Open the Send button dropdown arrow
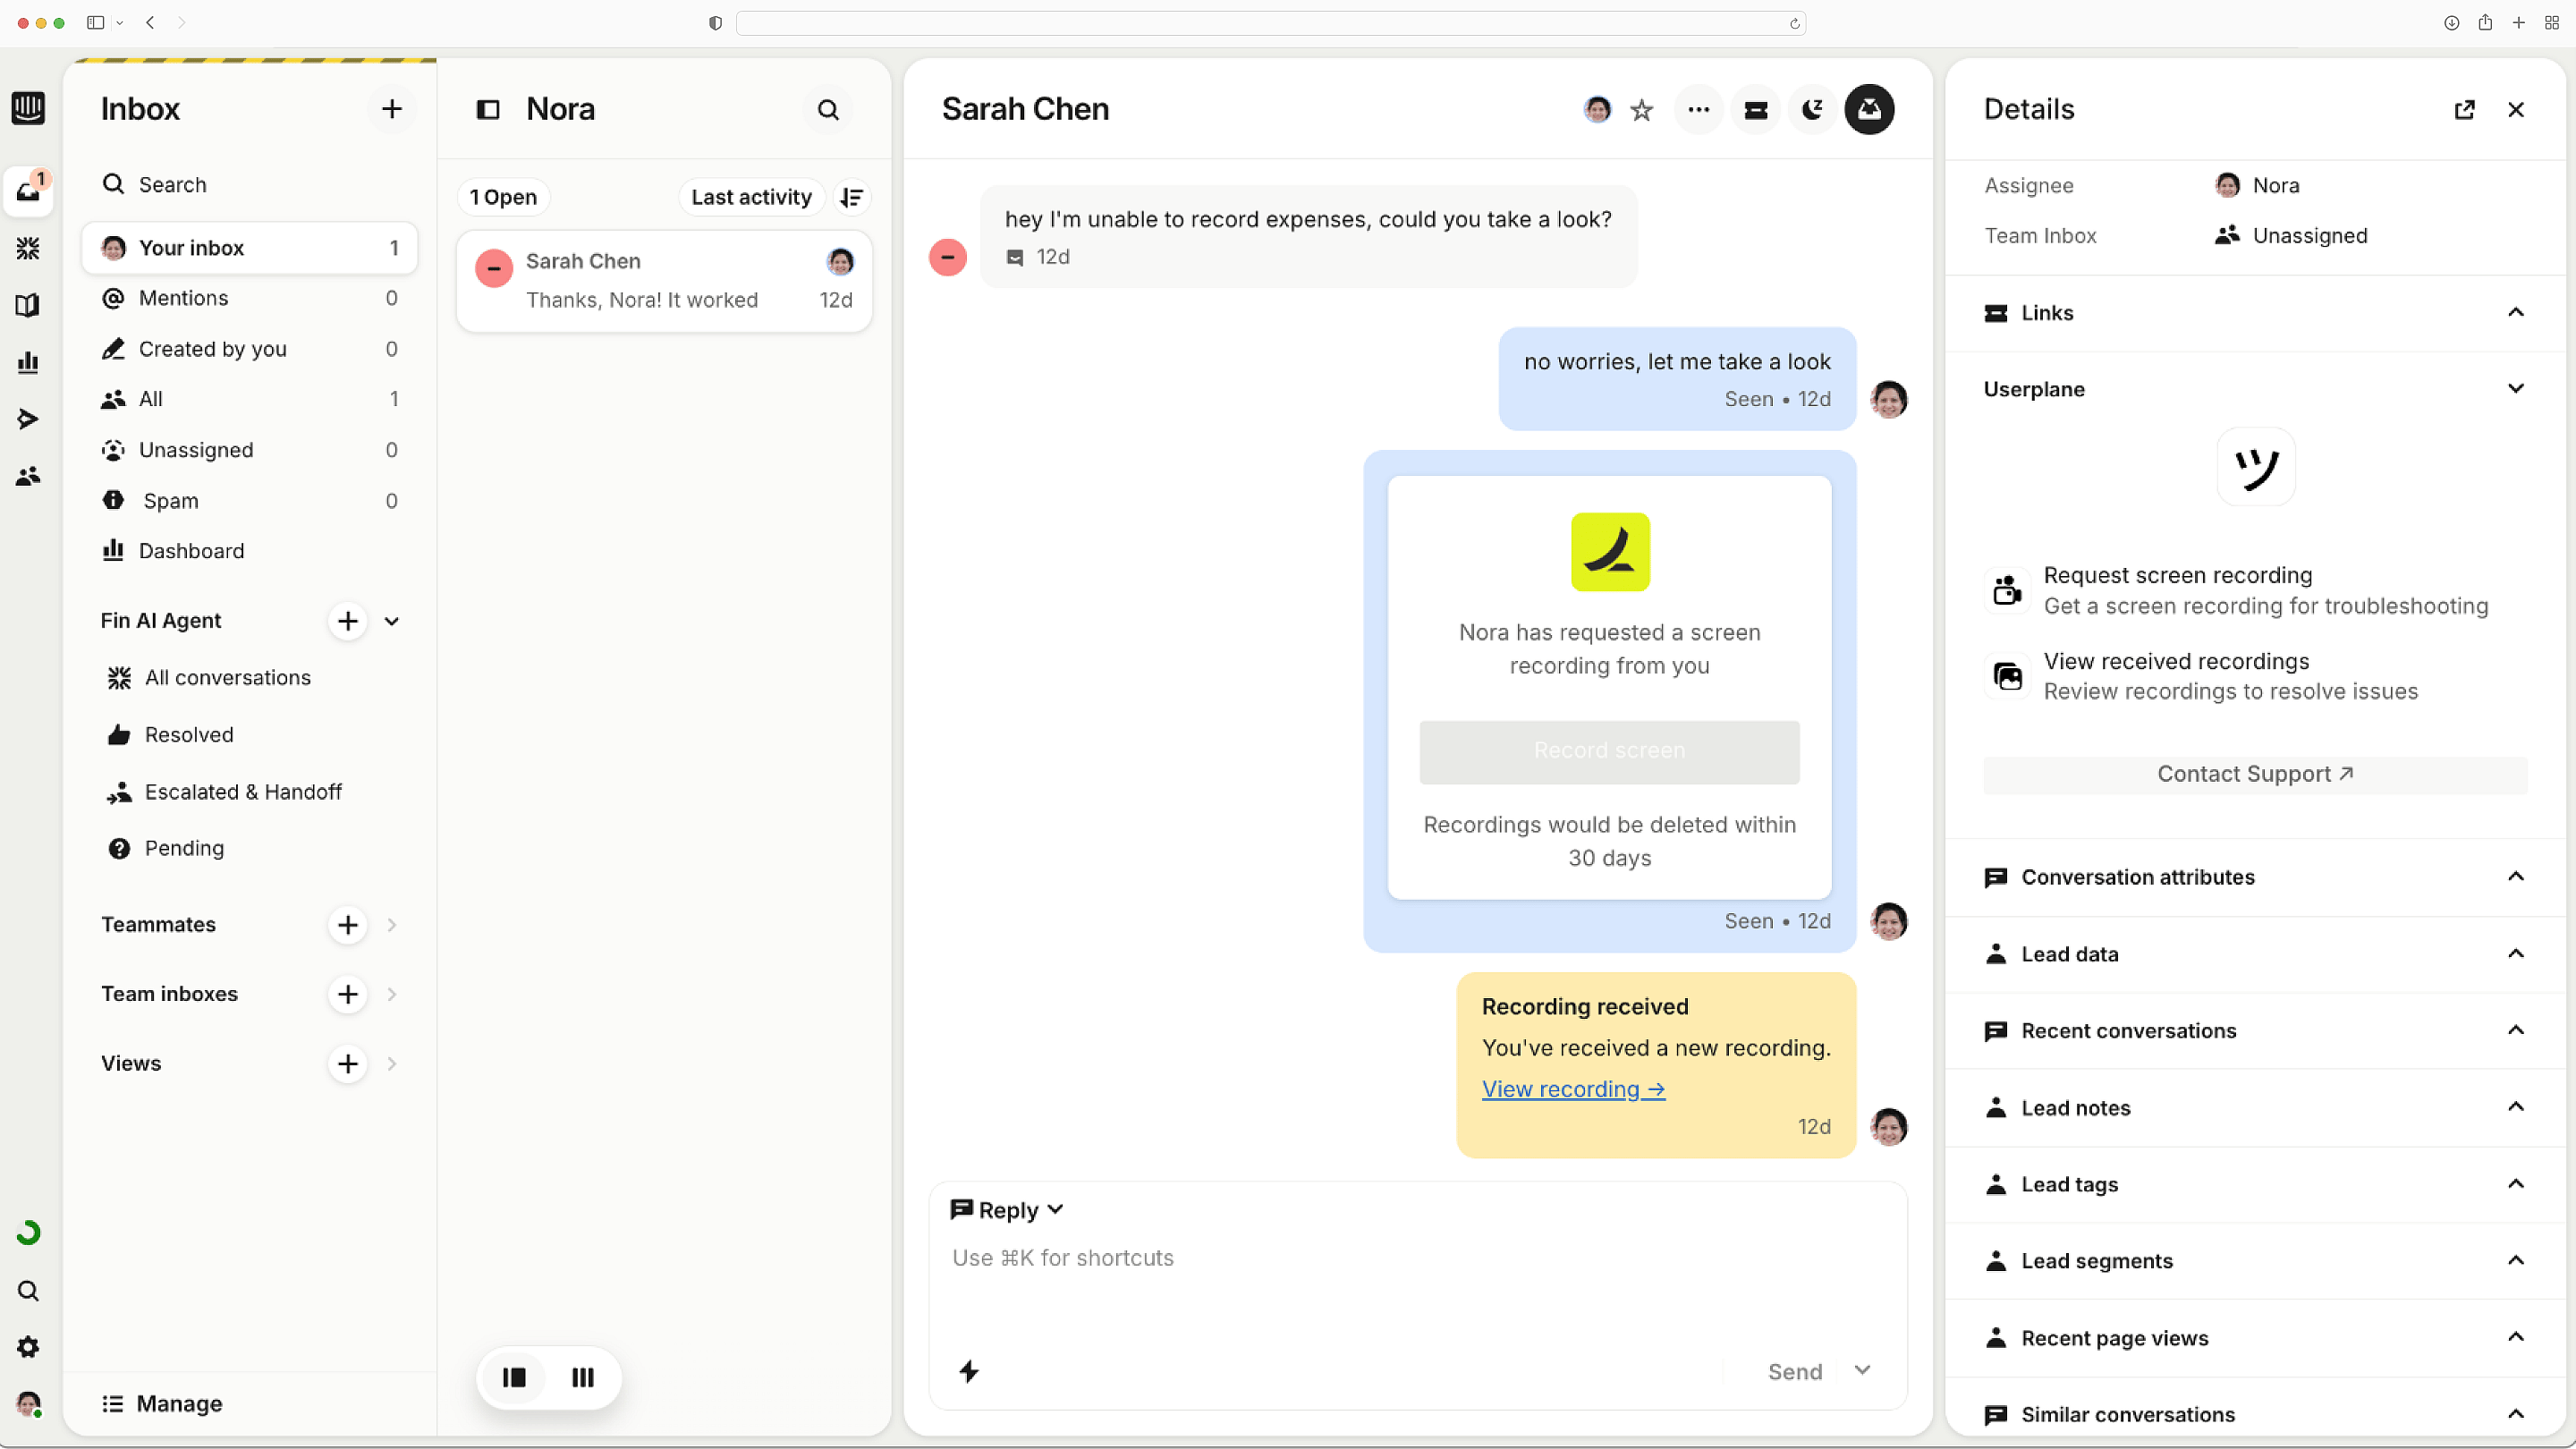The image size is (2576, 1449). point(1862,1371)
